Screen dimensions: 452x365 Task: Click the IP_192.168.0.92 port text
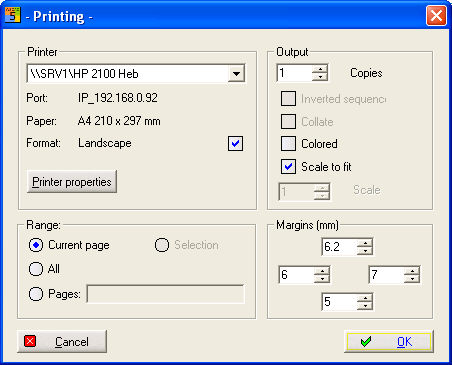click(118, 98)
